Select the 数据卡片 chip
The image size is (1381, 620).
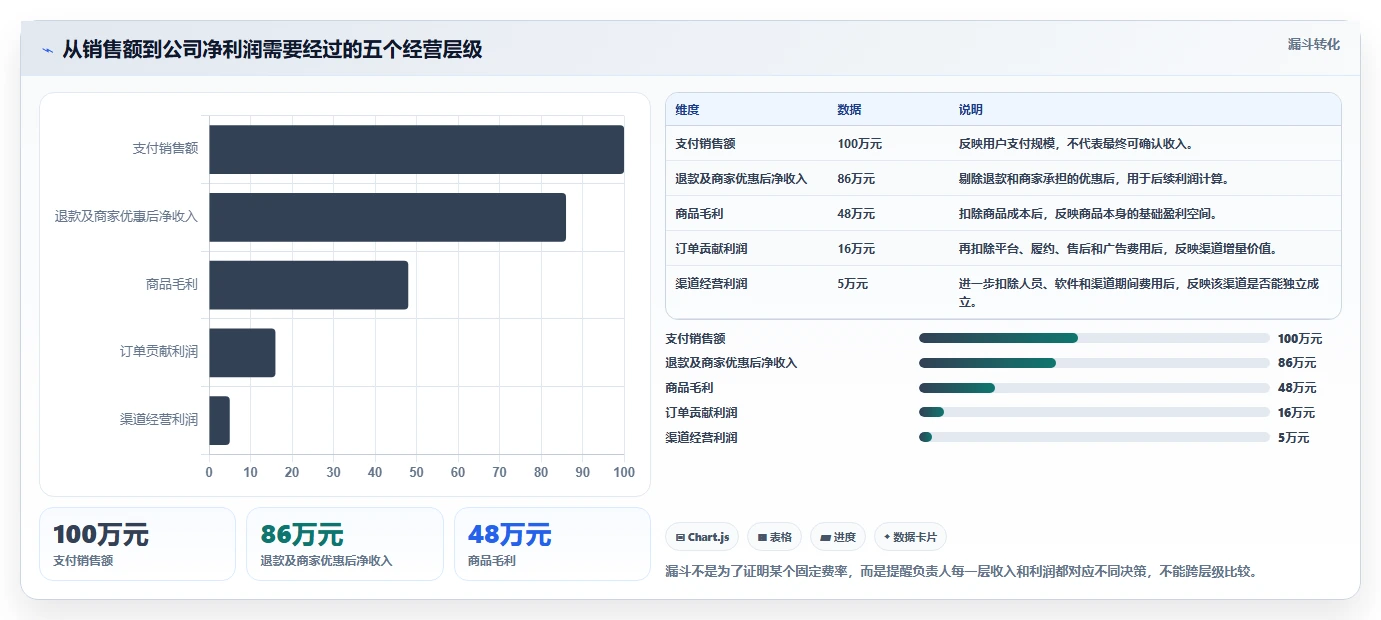pos(910,537)
